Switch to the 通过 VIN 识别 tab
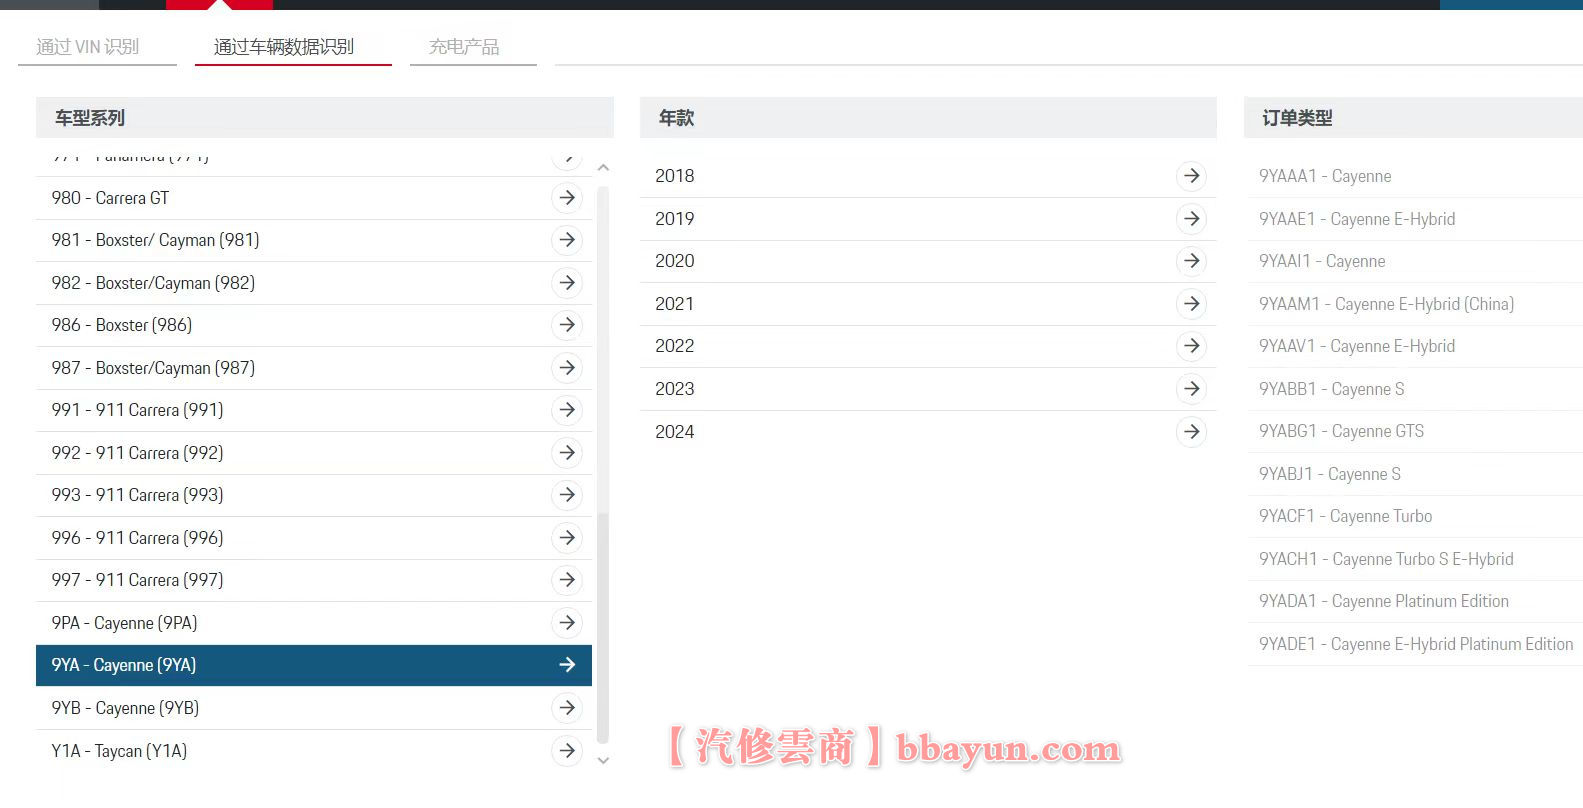This screenshot has width=1583, height=808. 88,47
